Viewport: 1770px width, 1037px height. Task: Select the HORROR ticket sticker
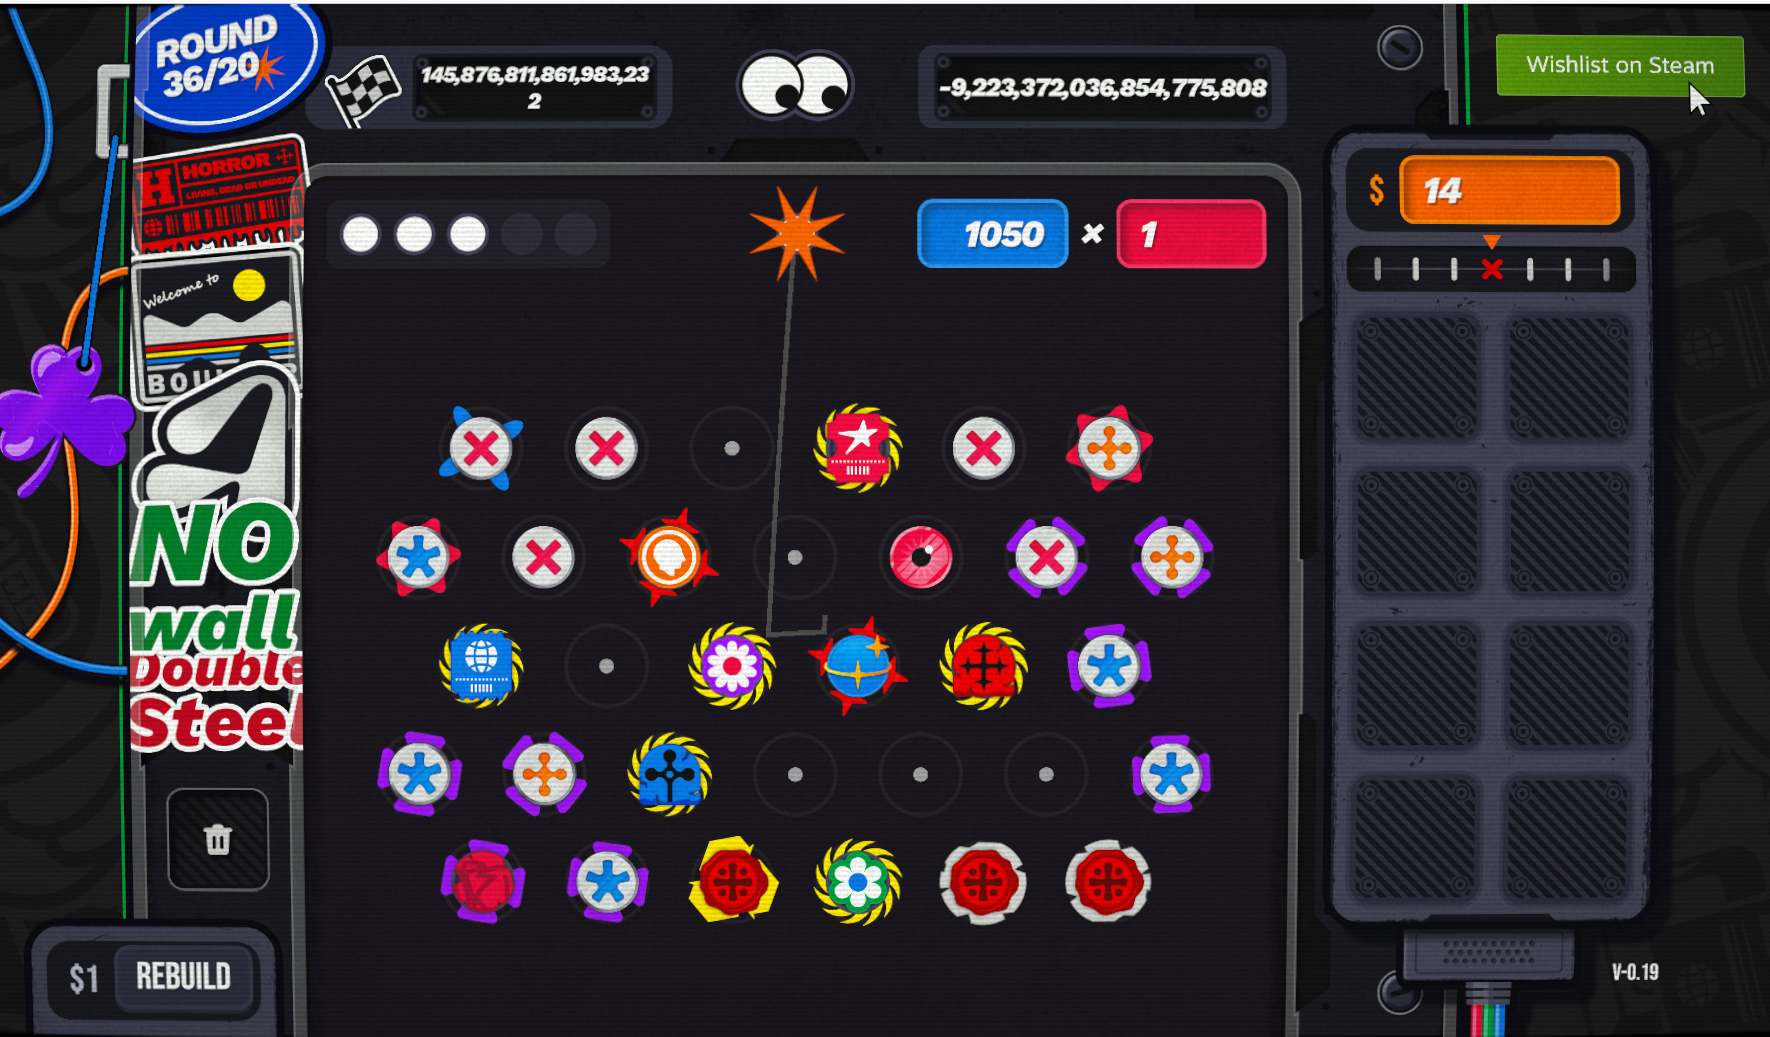click(220, 194)
